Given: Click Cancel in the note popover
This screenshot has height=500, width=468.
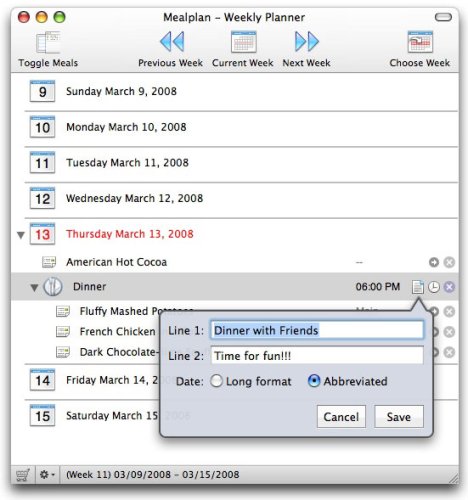Looking at the screenshot, I should (x=341, y=417).
